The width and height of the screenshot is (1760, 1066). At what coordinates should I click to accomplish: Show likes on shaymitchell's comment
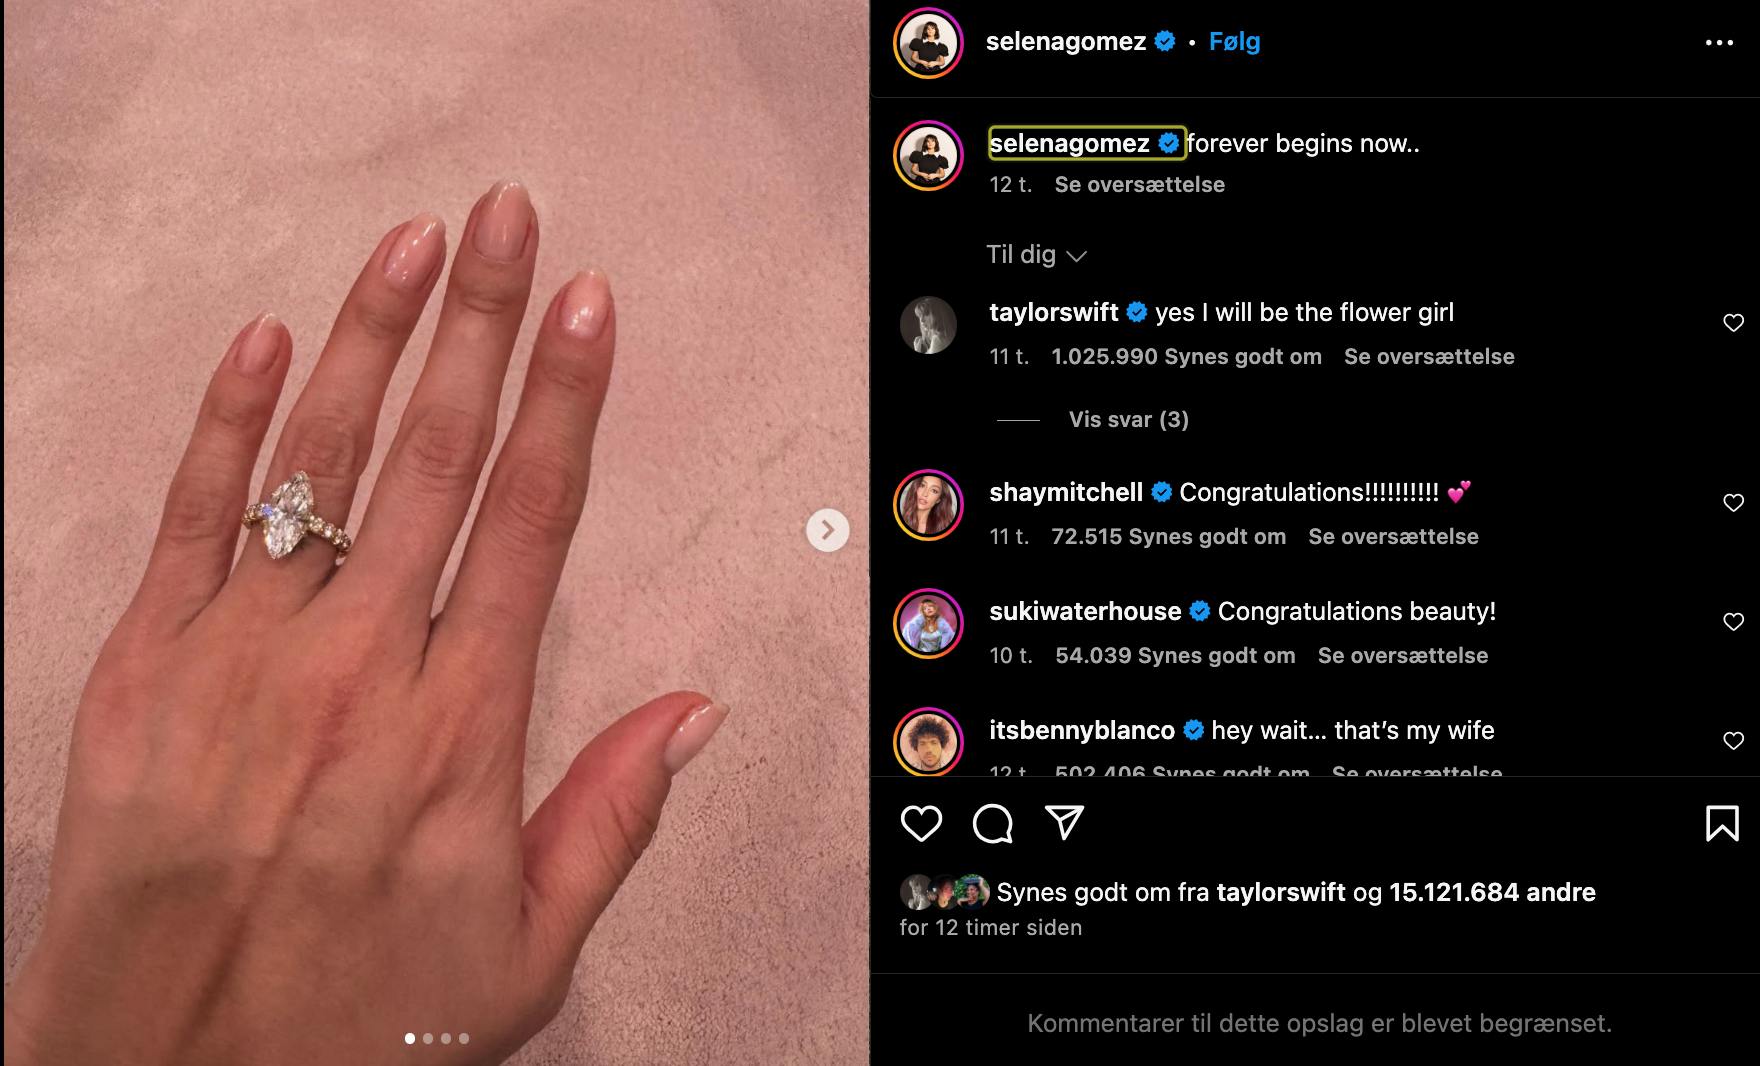(1168, 537)
